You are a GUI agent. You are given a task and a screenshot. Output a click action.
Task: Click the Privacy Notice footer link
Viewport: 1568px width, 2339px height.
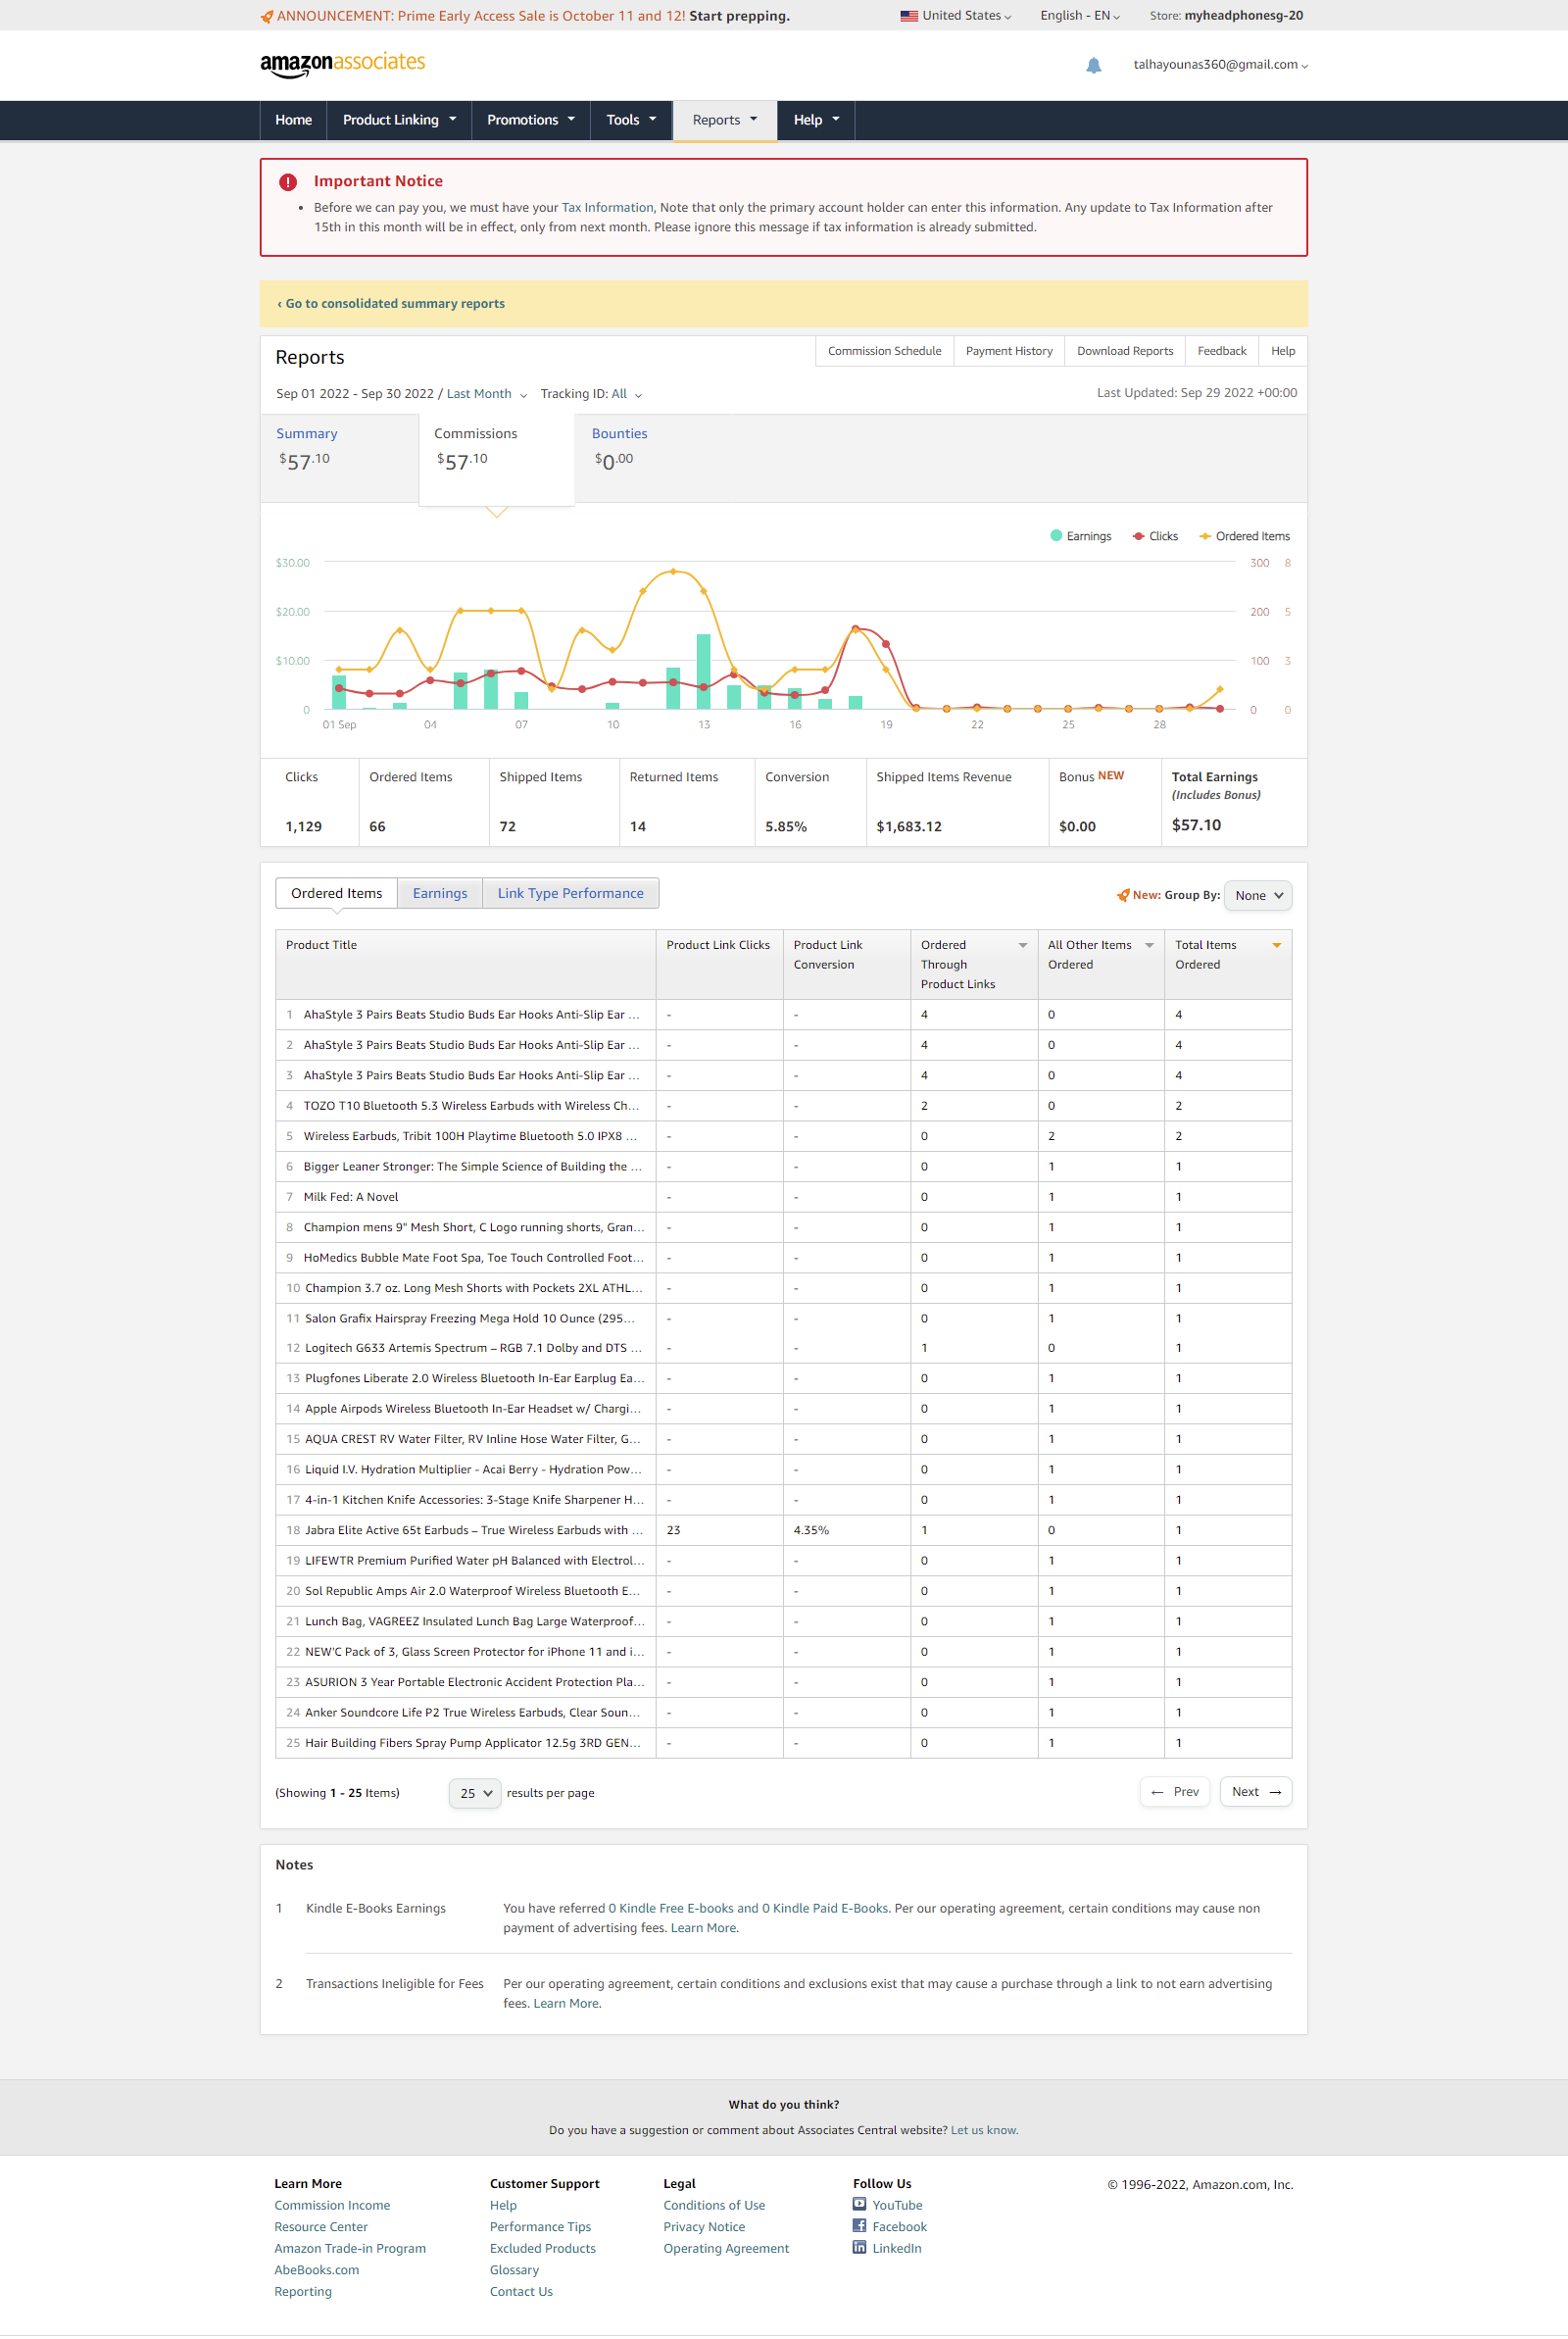pos(704,2227)
